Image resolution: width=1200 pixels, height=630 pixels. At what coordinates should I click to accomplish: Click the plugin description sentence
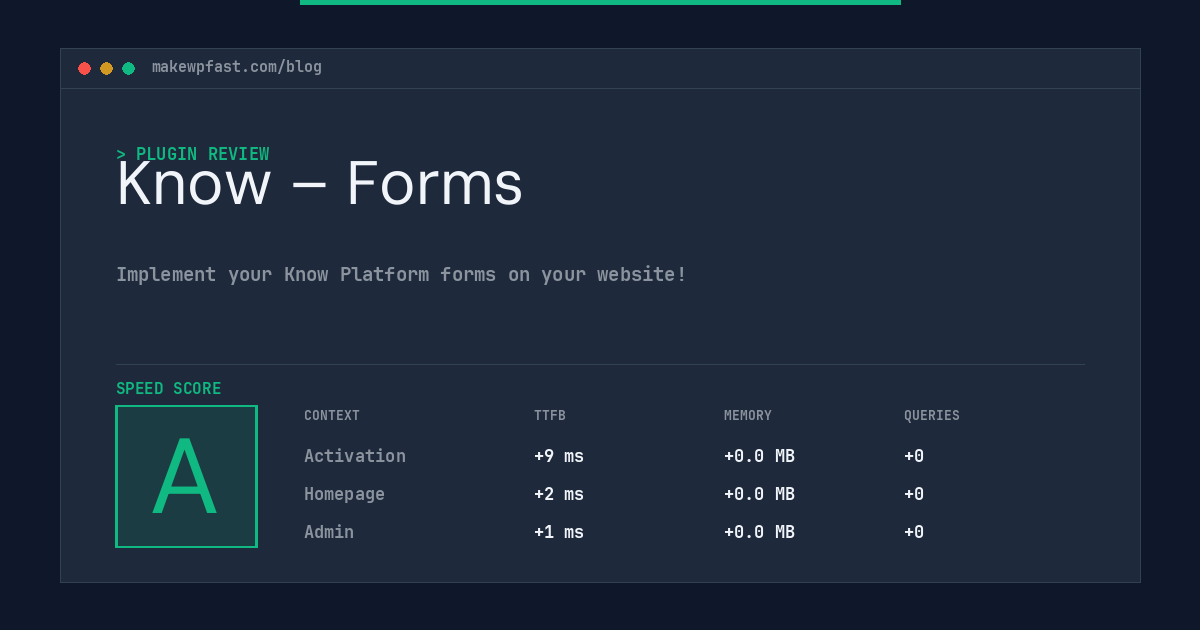(401, 274)
